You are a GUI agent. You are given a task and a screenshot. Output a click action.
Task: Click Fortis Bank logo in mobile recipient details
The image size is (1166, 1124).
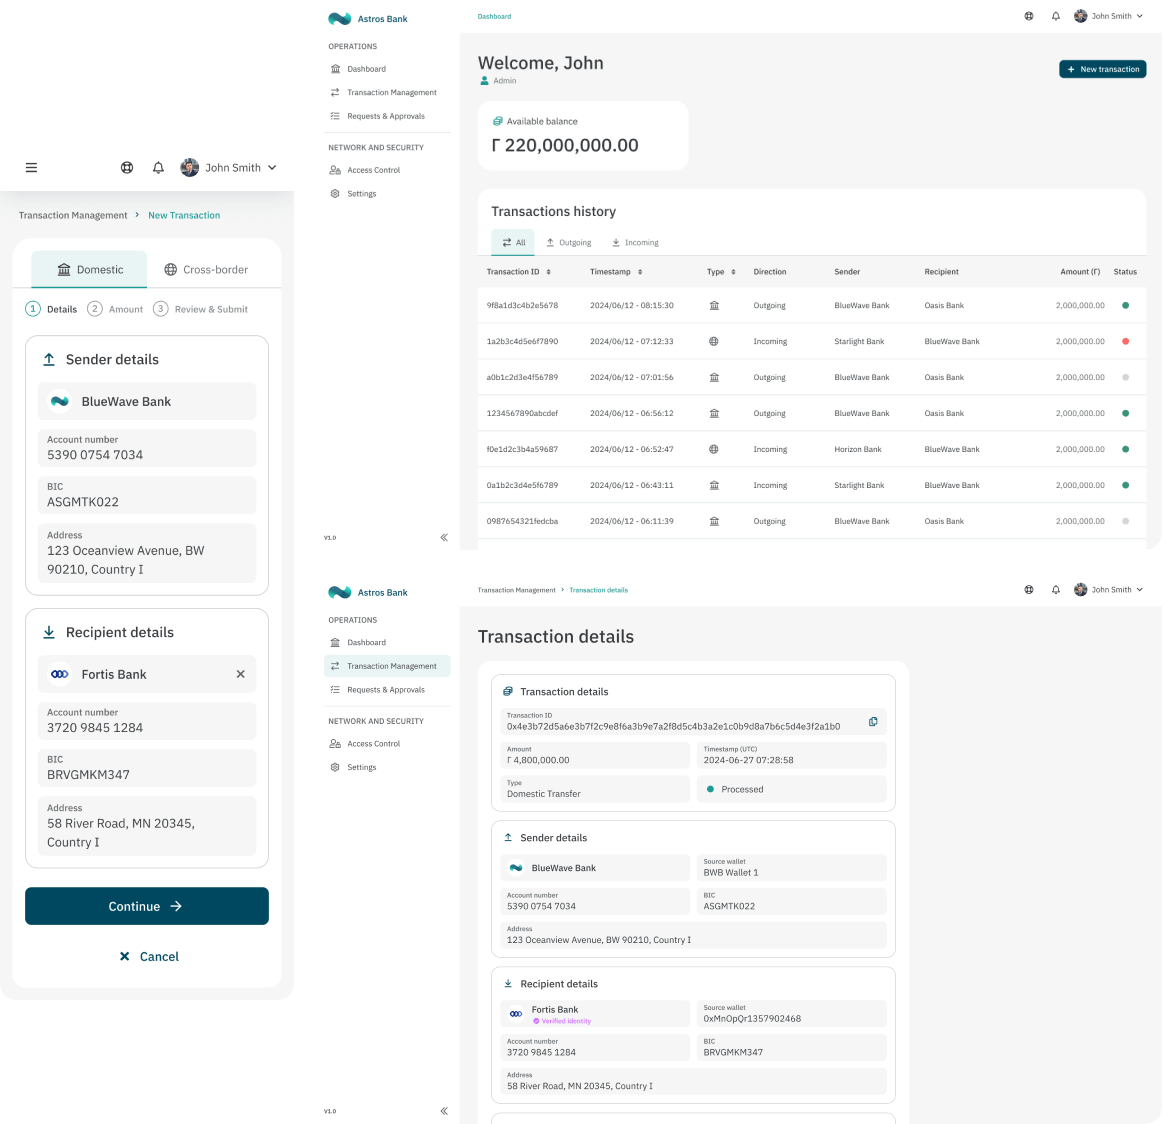(60, 674)
